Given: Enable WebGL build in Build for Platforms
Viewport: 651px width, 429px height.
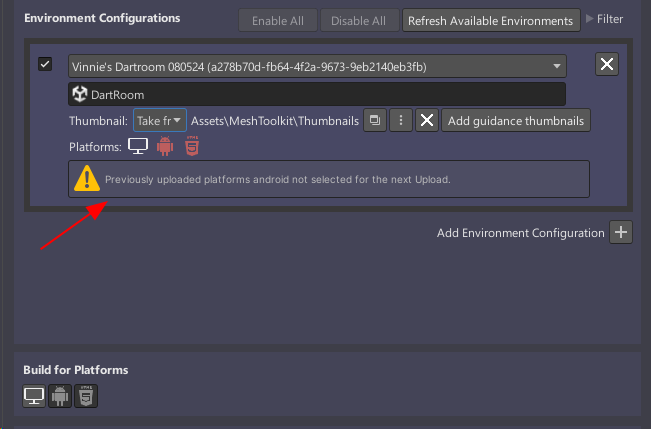Looking at the screenshot, I should [x=86, y=396].
